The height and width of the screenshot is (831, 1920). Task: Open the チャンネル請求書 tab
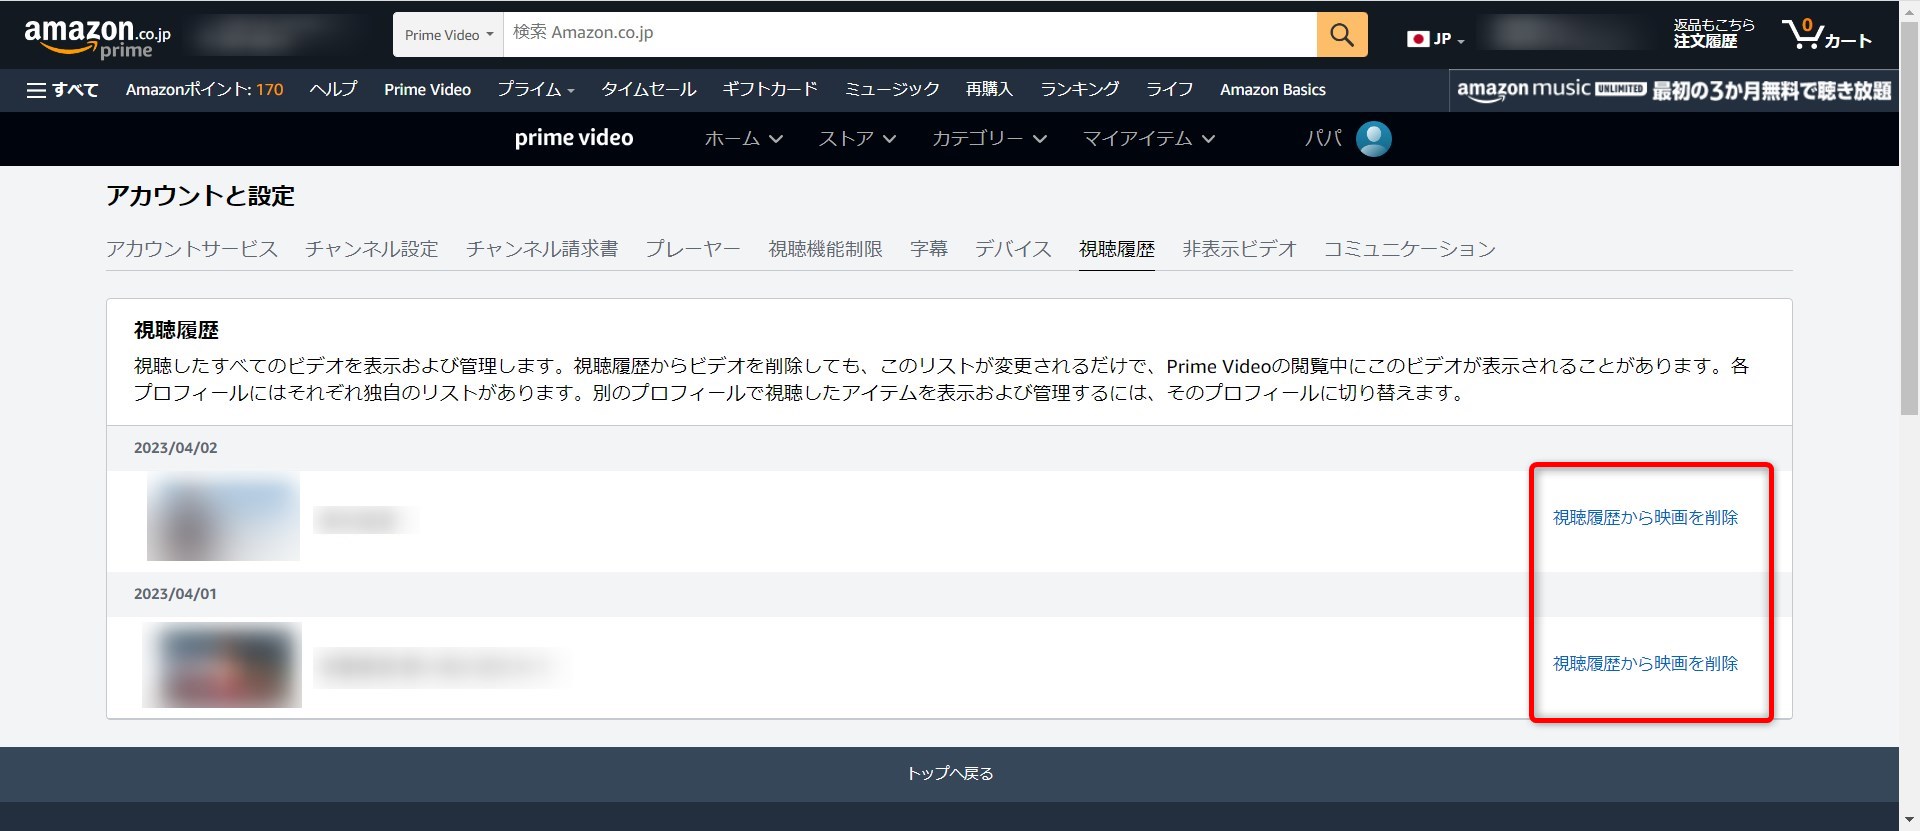(542, 249)
